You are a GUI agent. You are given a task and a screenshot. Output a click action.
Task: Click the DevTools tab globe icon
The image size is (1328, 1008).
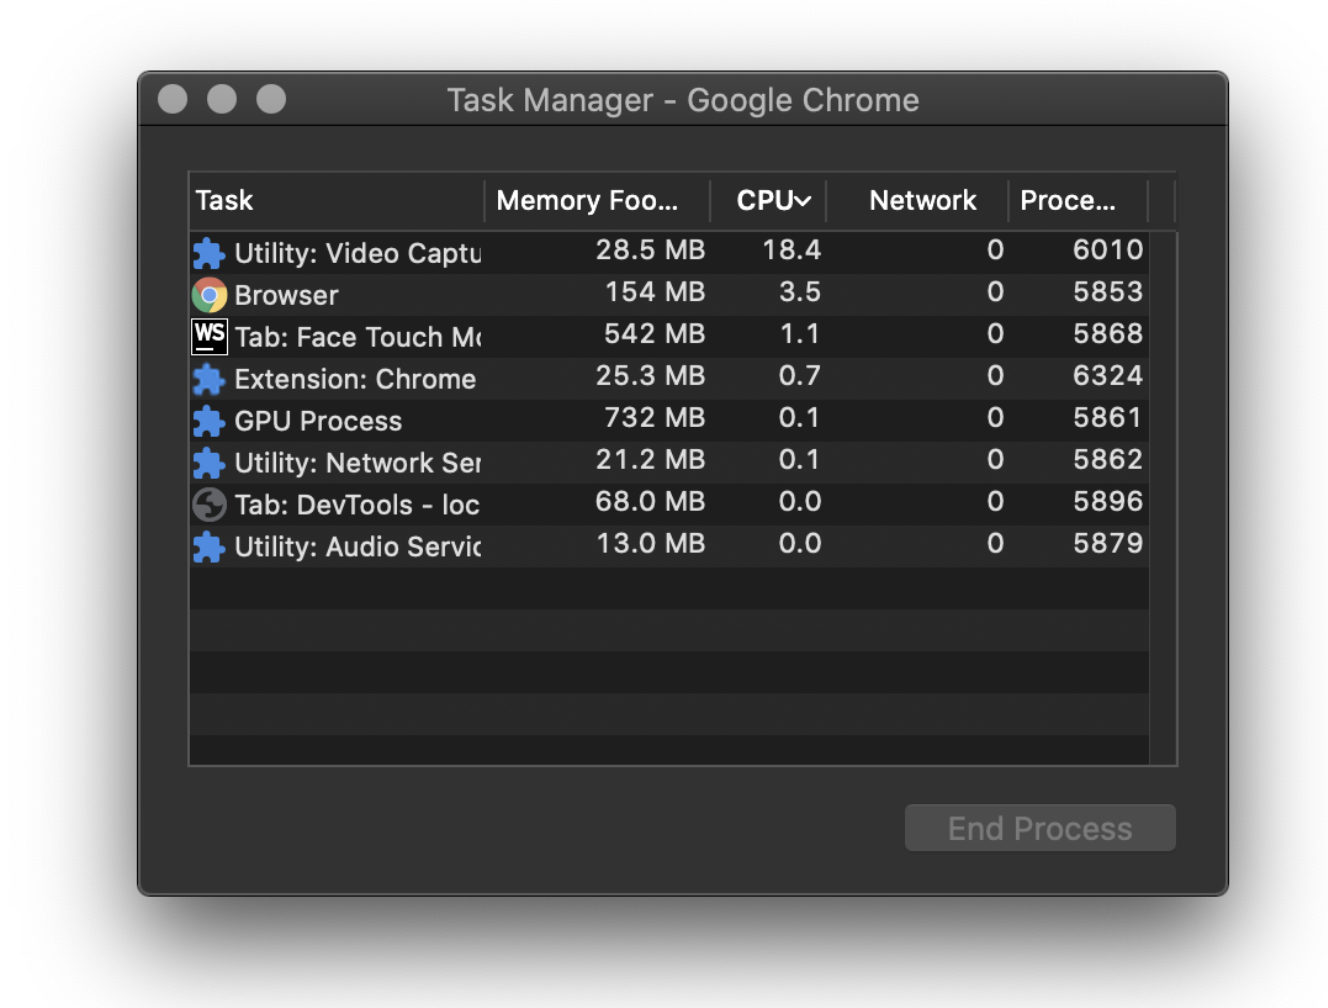(x=209, y=505)
